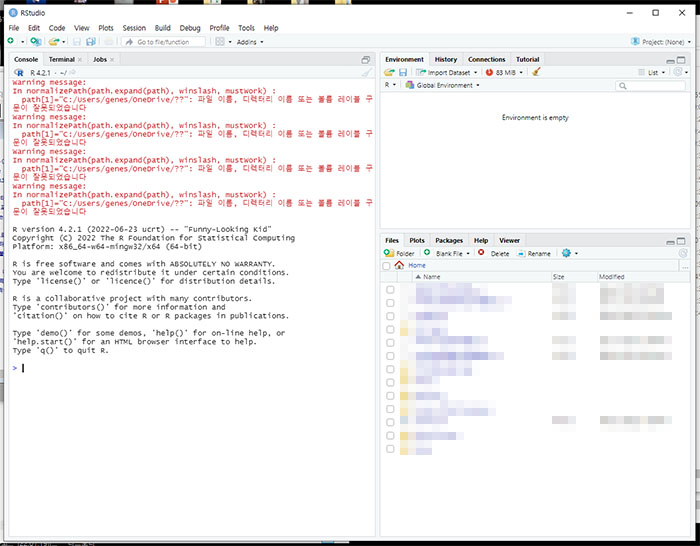700x546 pixels.
Task: Minimize the Environment pane
Action: coord(671,60)
